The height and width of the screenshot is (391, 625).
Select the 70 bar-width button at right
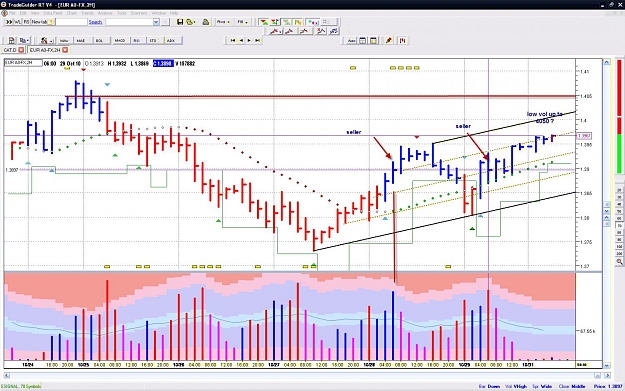[619, 226]
